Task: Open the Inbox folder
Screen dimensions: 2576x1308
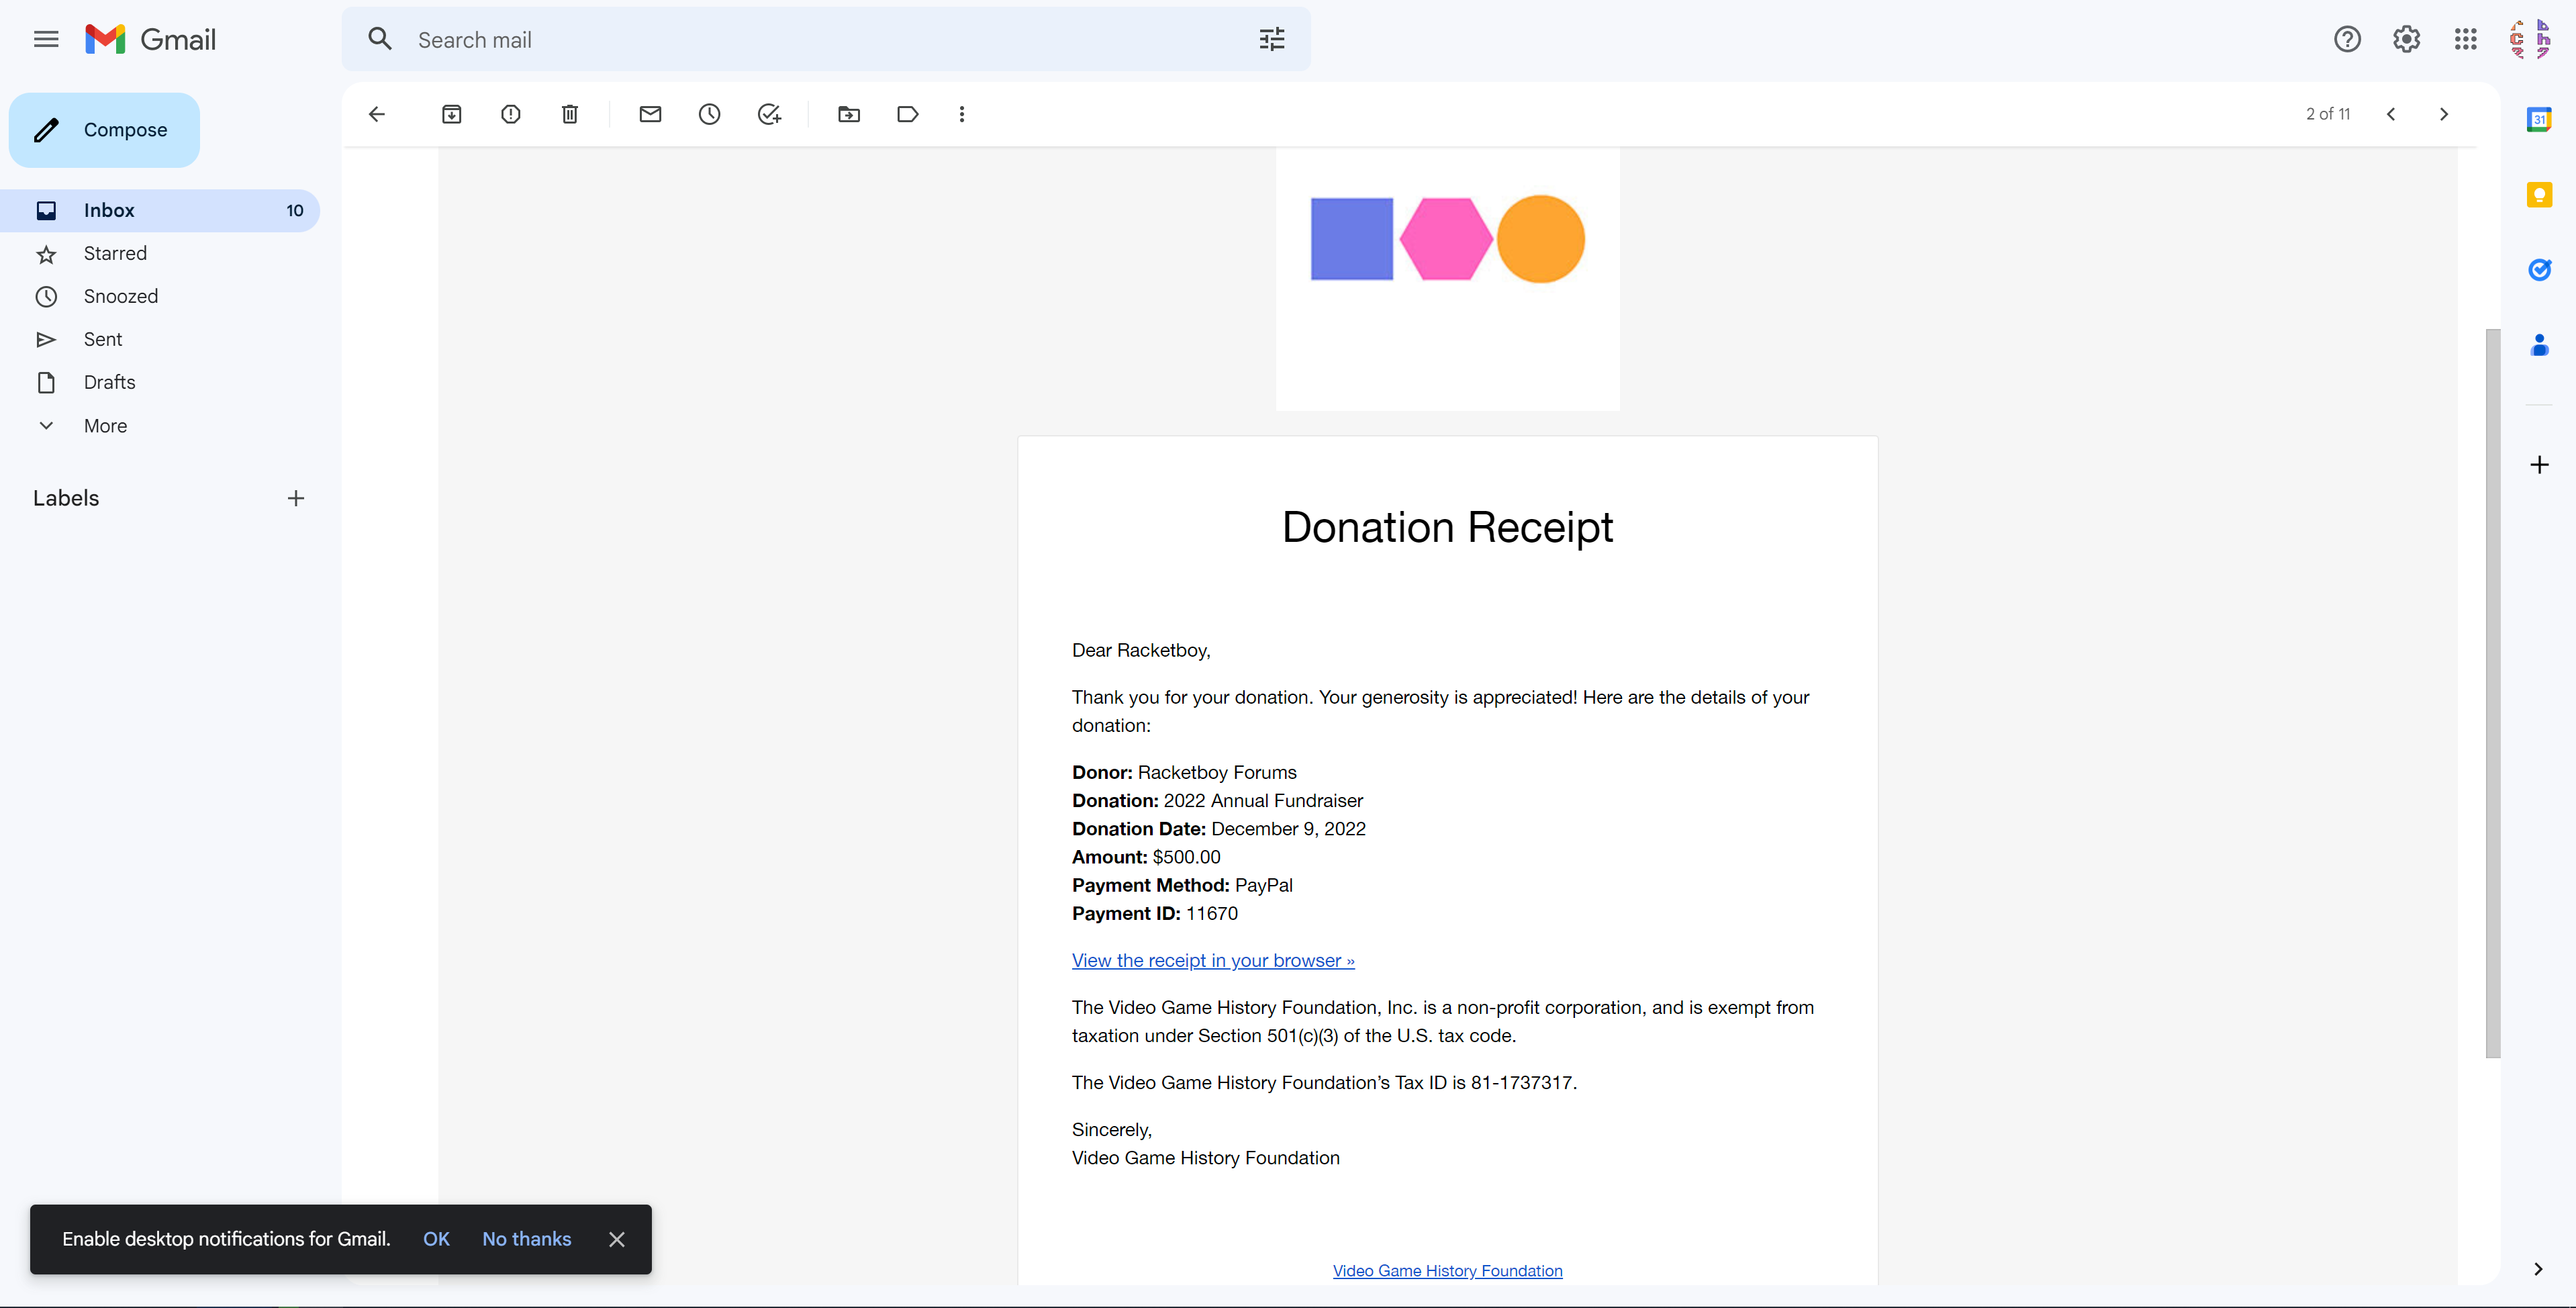Action: click(x=160, y=210)
